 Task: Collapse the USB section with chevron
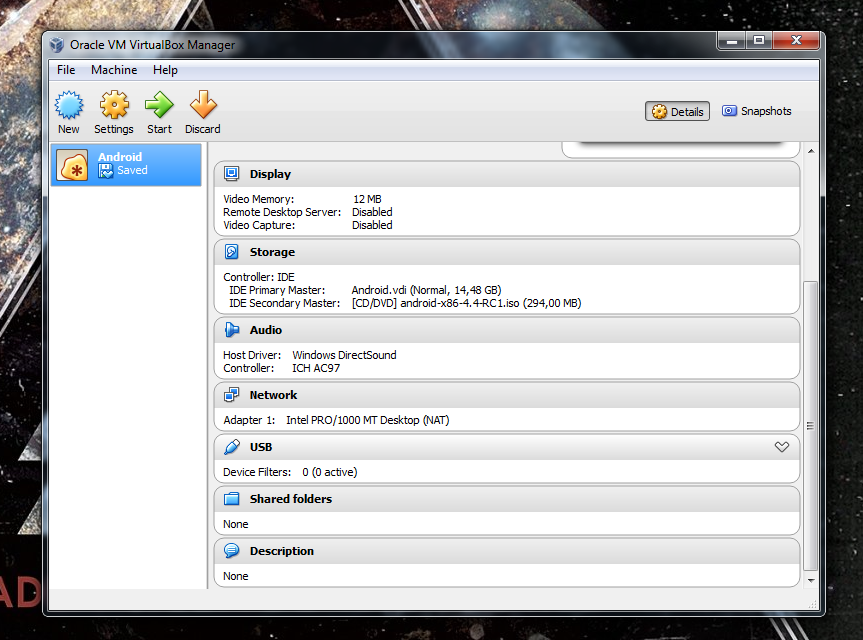point(782,447)
